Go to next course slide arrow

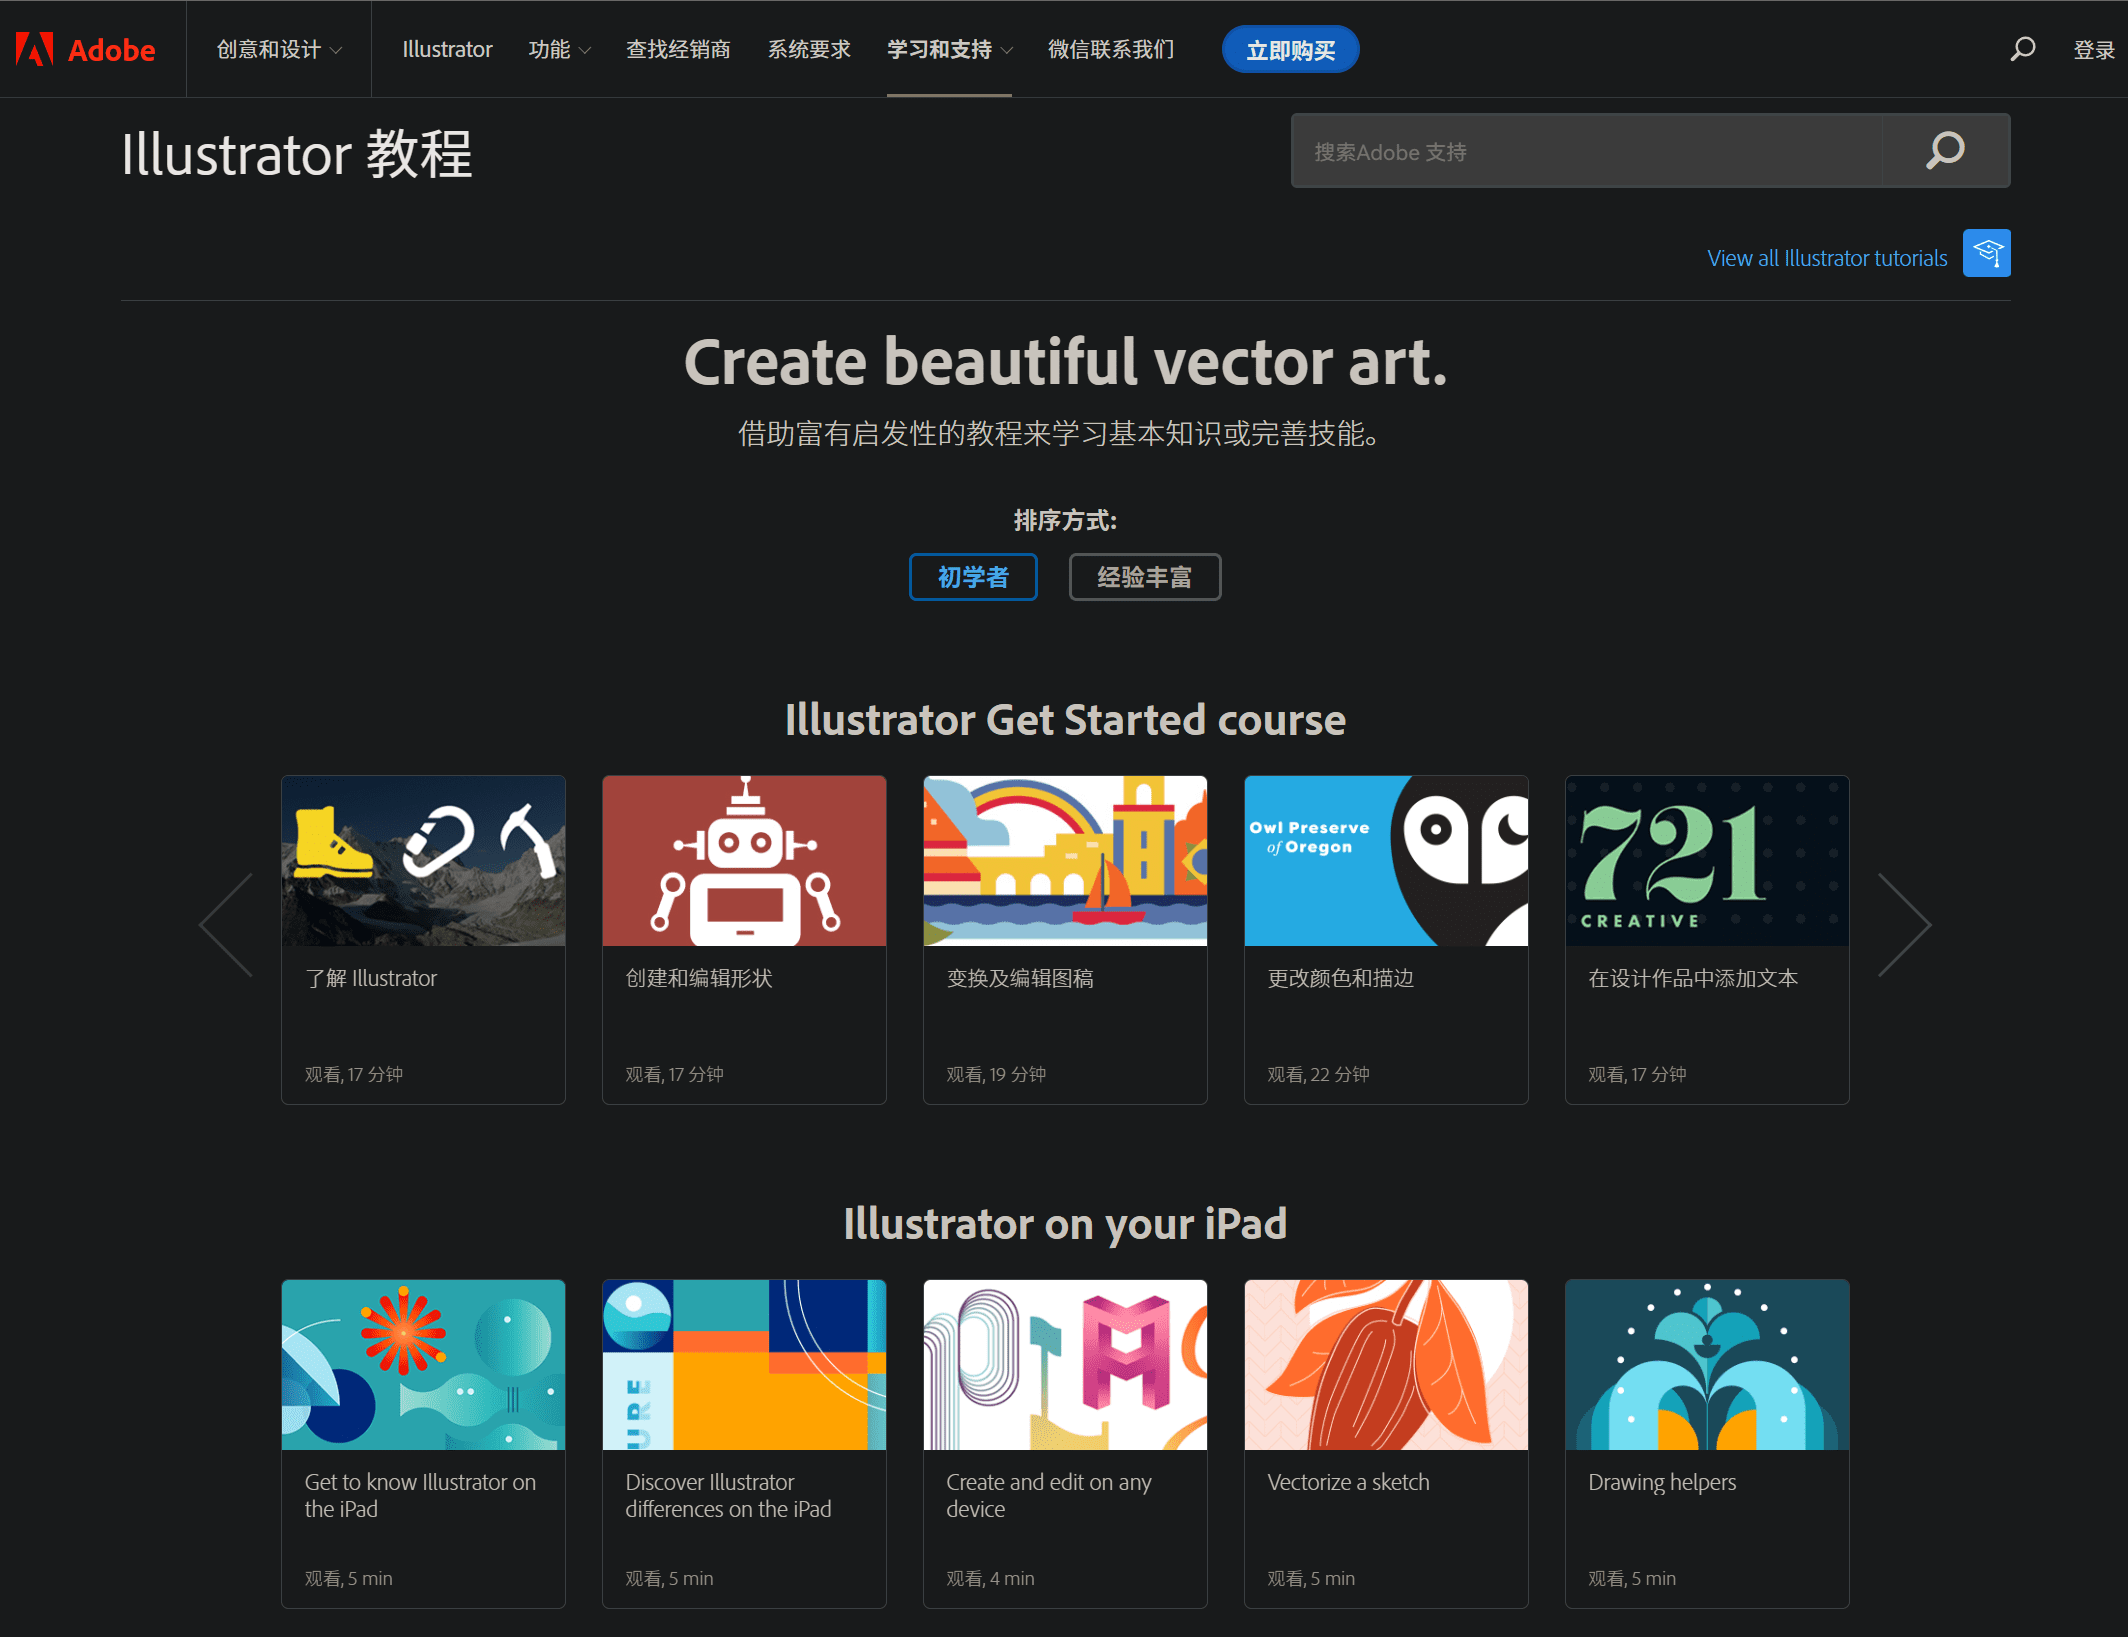coord(1904,925)
